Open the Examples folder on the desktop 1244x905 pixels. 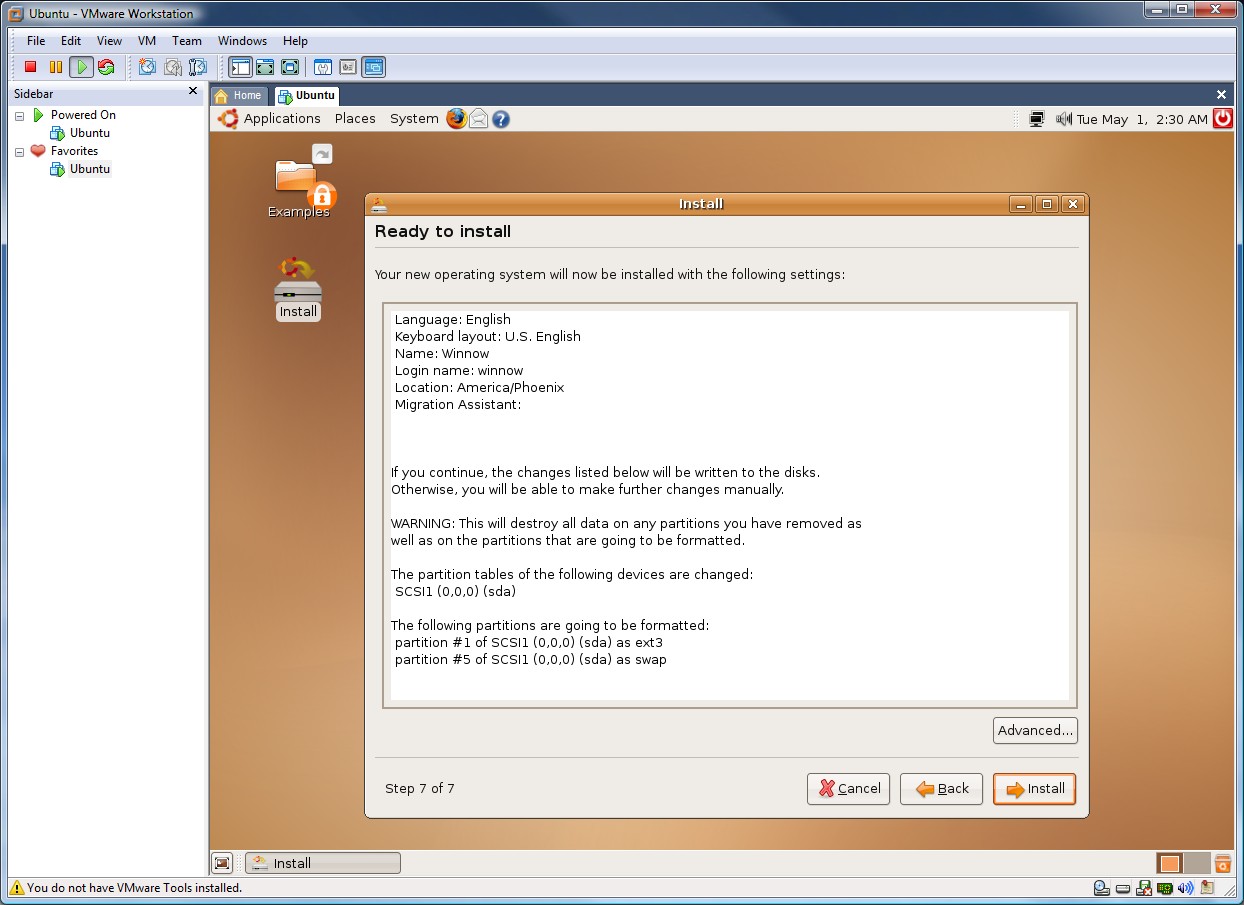(299, 182)
